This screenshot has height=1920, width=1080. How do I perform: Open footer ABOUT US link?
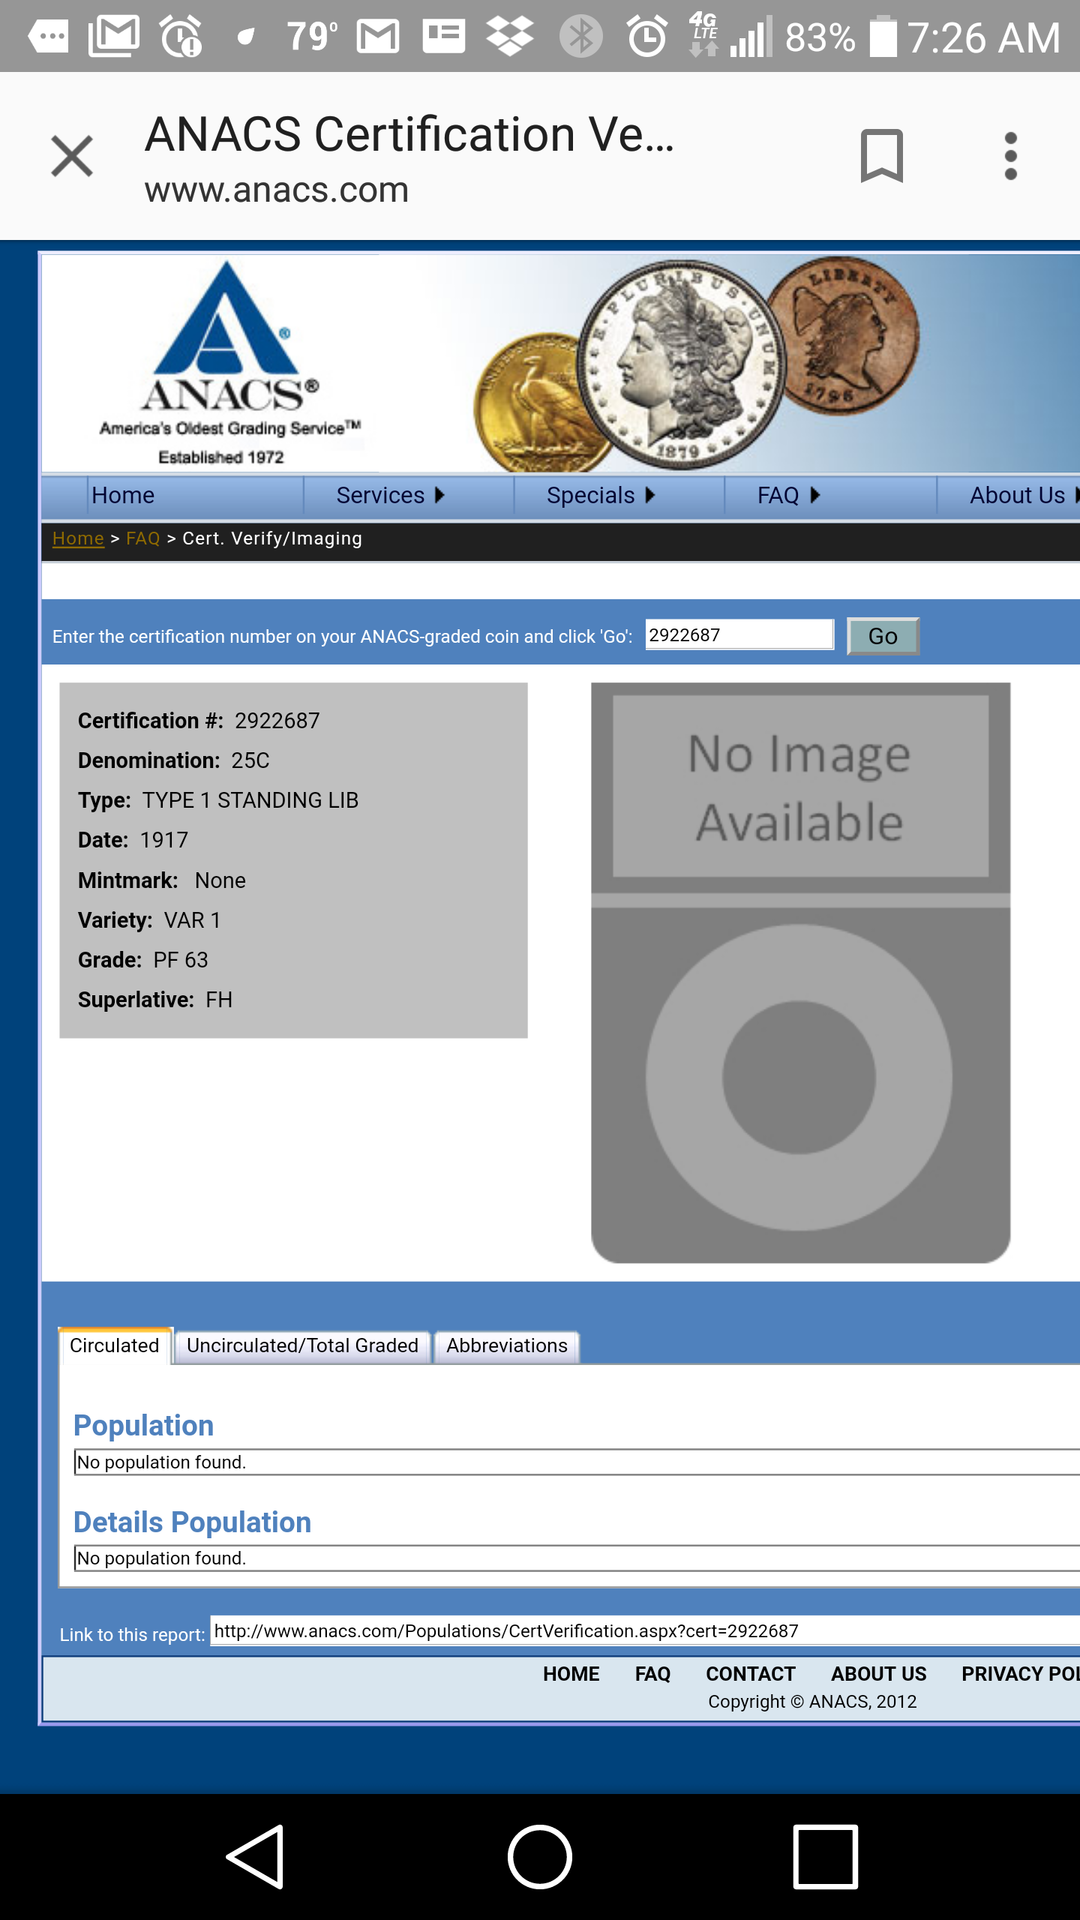pyautogui.click(x=879, y=1674)
